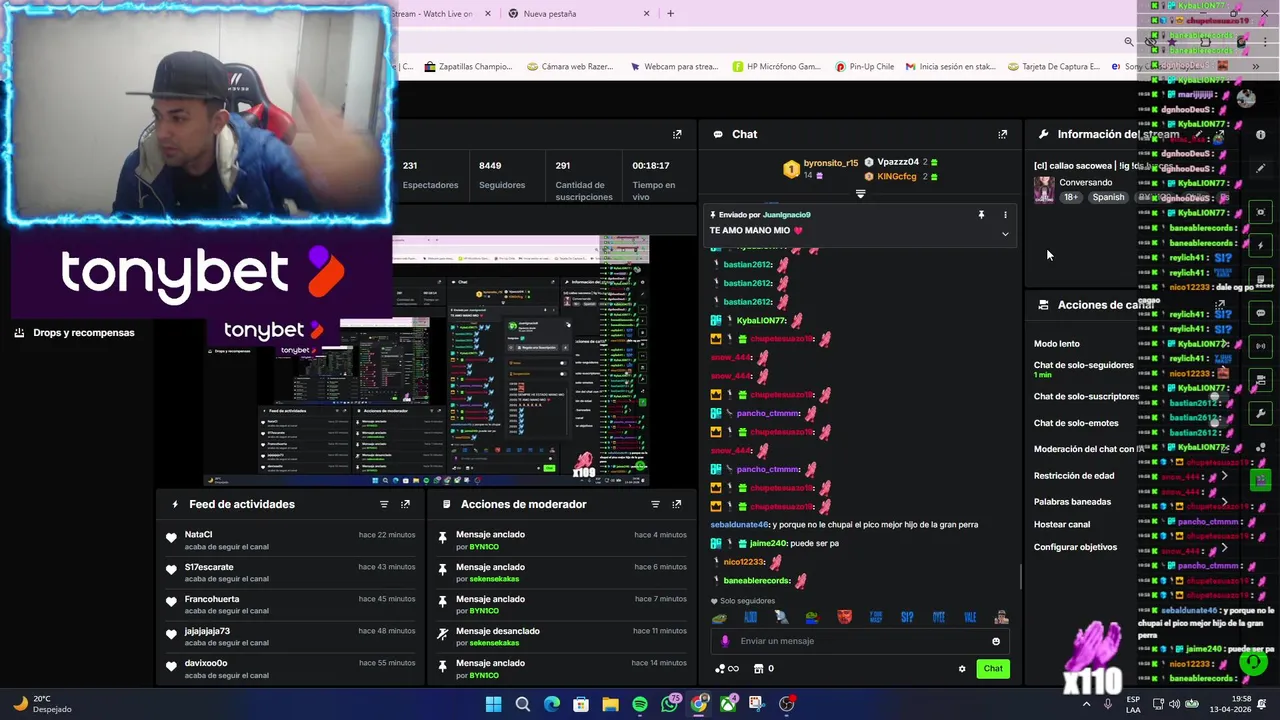This screenshot has width=1280, height=720.
Task: Select Mensaje desanclado by sekensekakas
Action: pos(560,636)
